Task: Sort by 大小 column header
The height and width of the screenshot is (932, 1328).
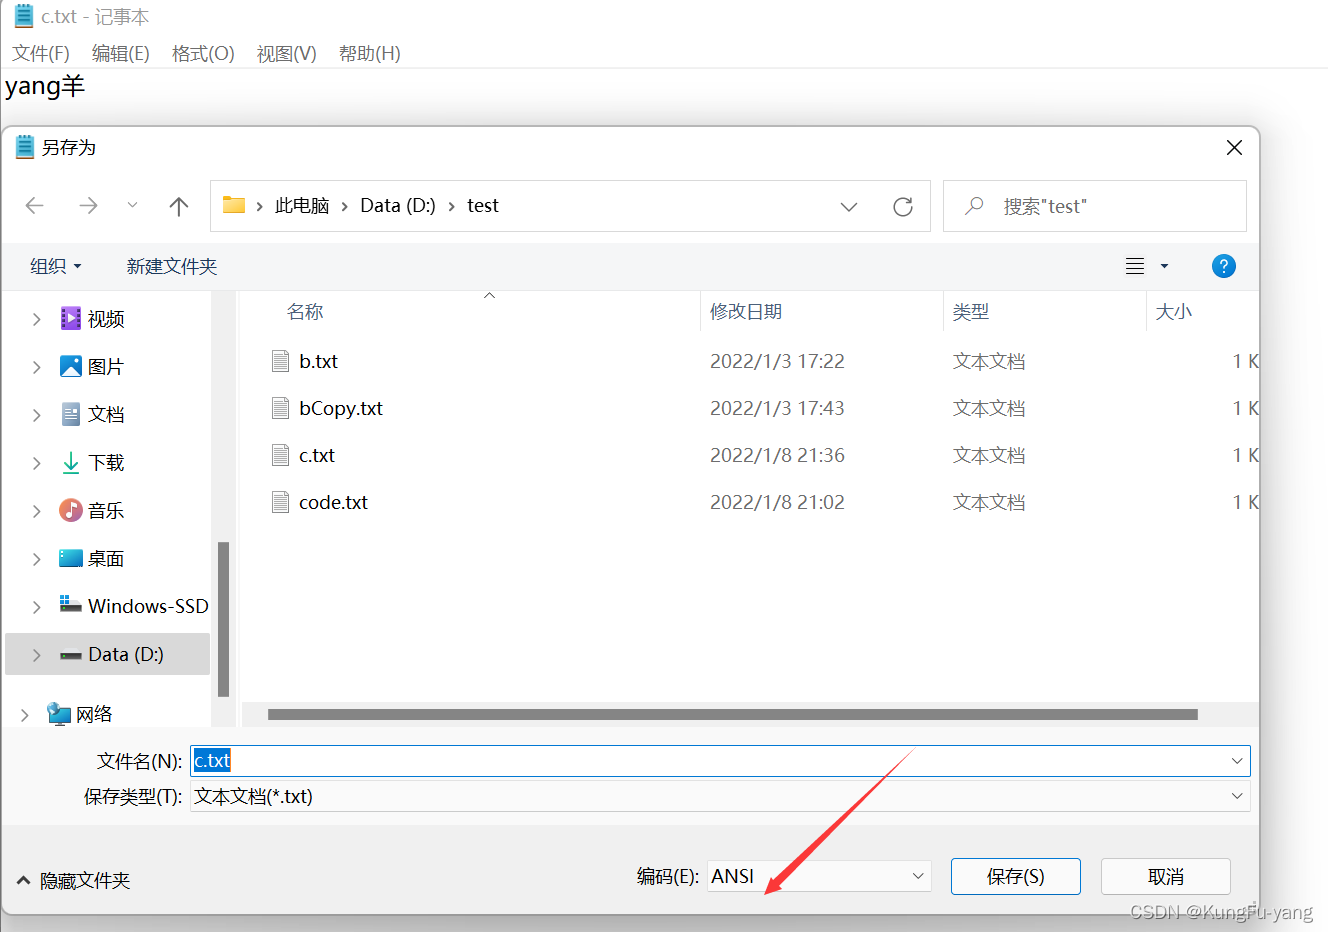Action: (1174, 312)
